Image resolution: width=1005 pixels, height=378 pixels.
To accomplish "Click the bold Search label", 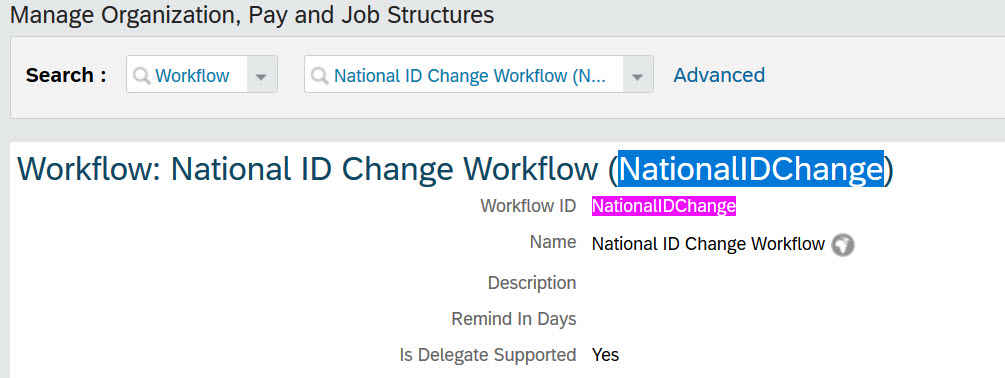I will point(66,75).
